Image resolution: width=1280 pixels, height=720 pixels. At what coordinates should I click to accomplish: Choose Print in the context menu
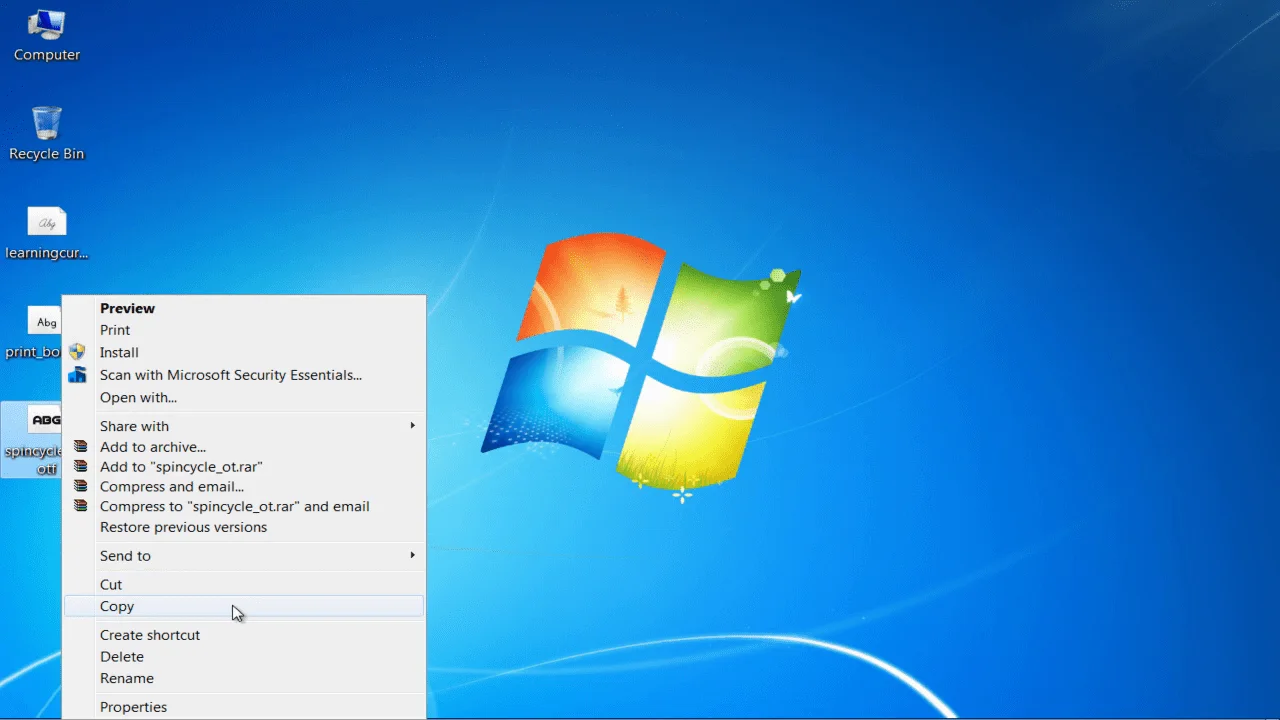click(x=244, y=330)
